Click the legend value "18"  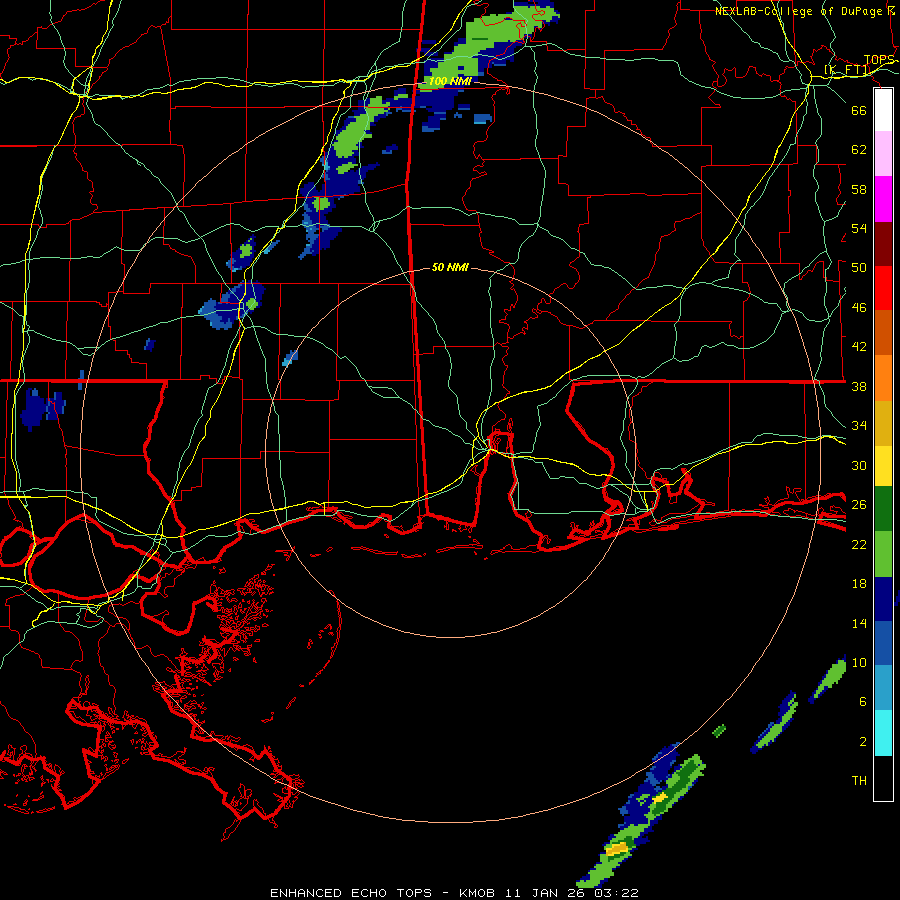pos(859,584)
